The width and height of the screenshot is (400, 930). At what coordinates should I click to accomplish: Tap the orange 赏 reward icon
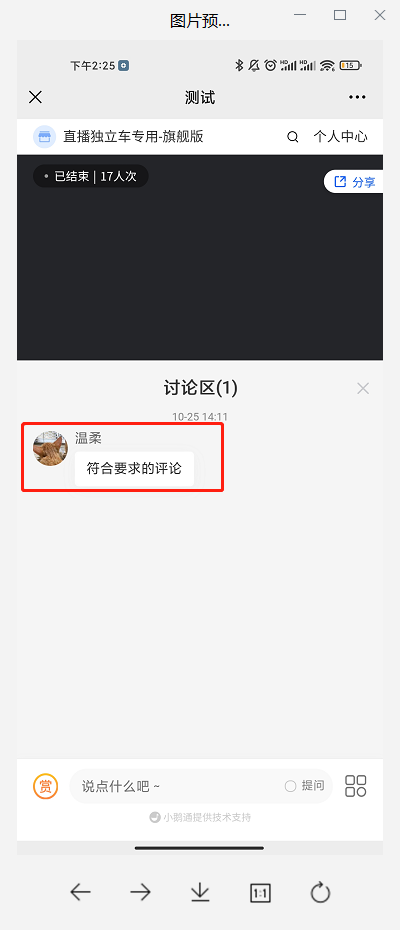click(45, 786)
